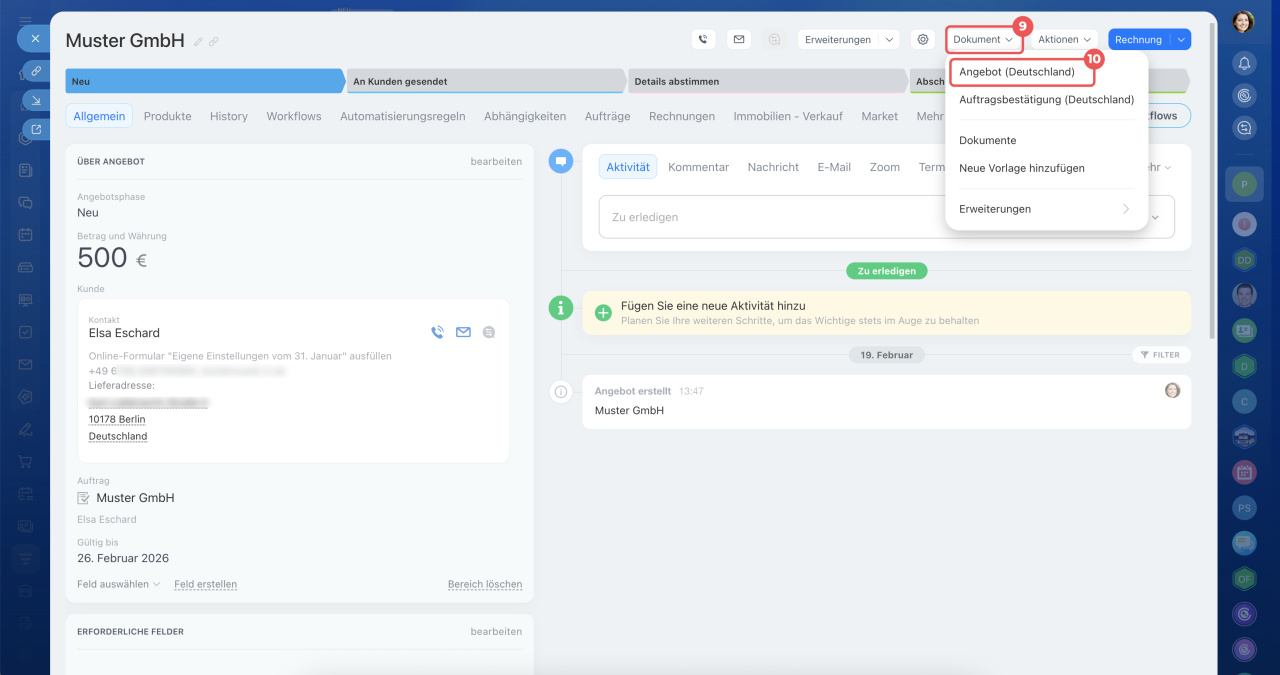
Task: Open the link icon tab on slider edge
Action: point(36,71)
